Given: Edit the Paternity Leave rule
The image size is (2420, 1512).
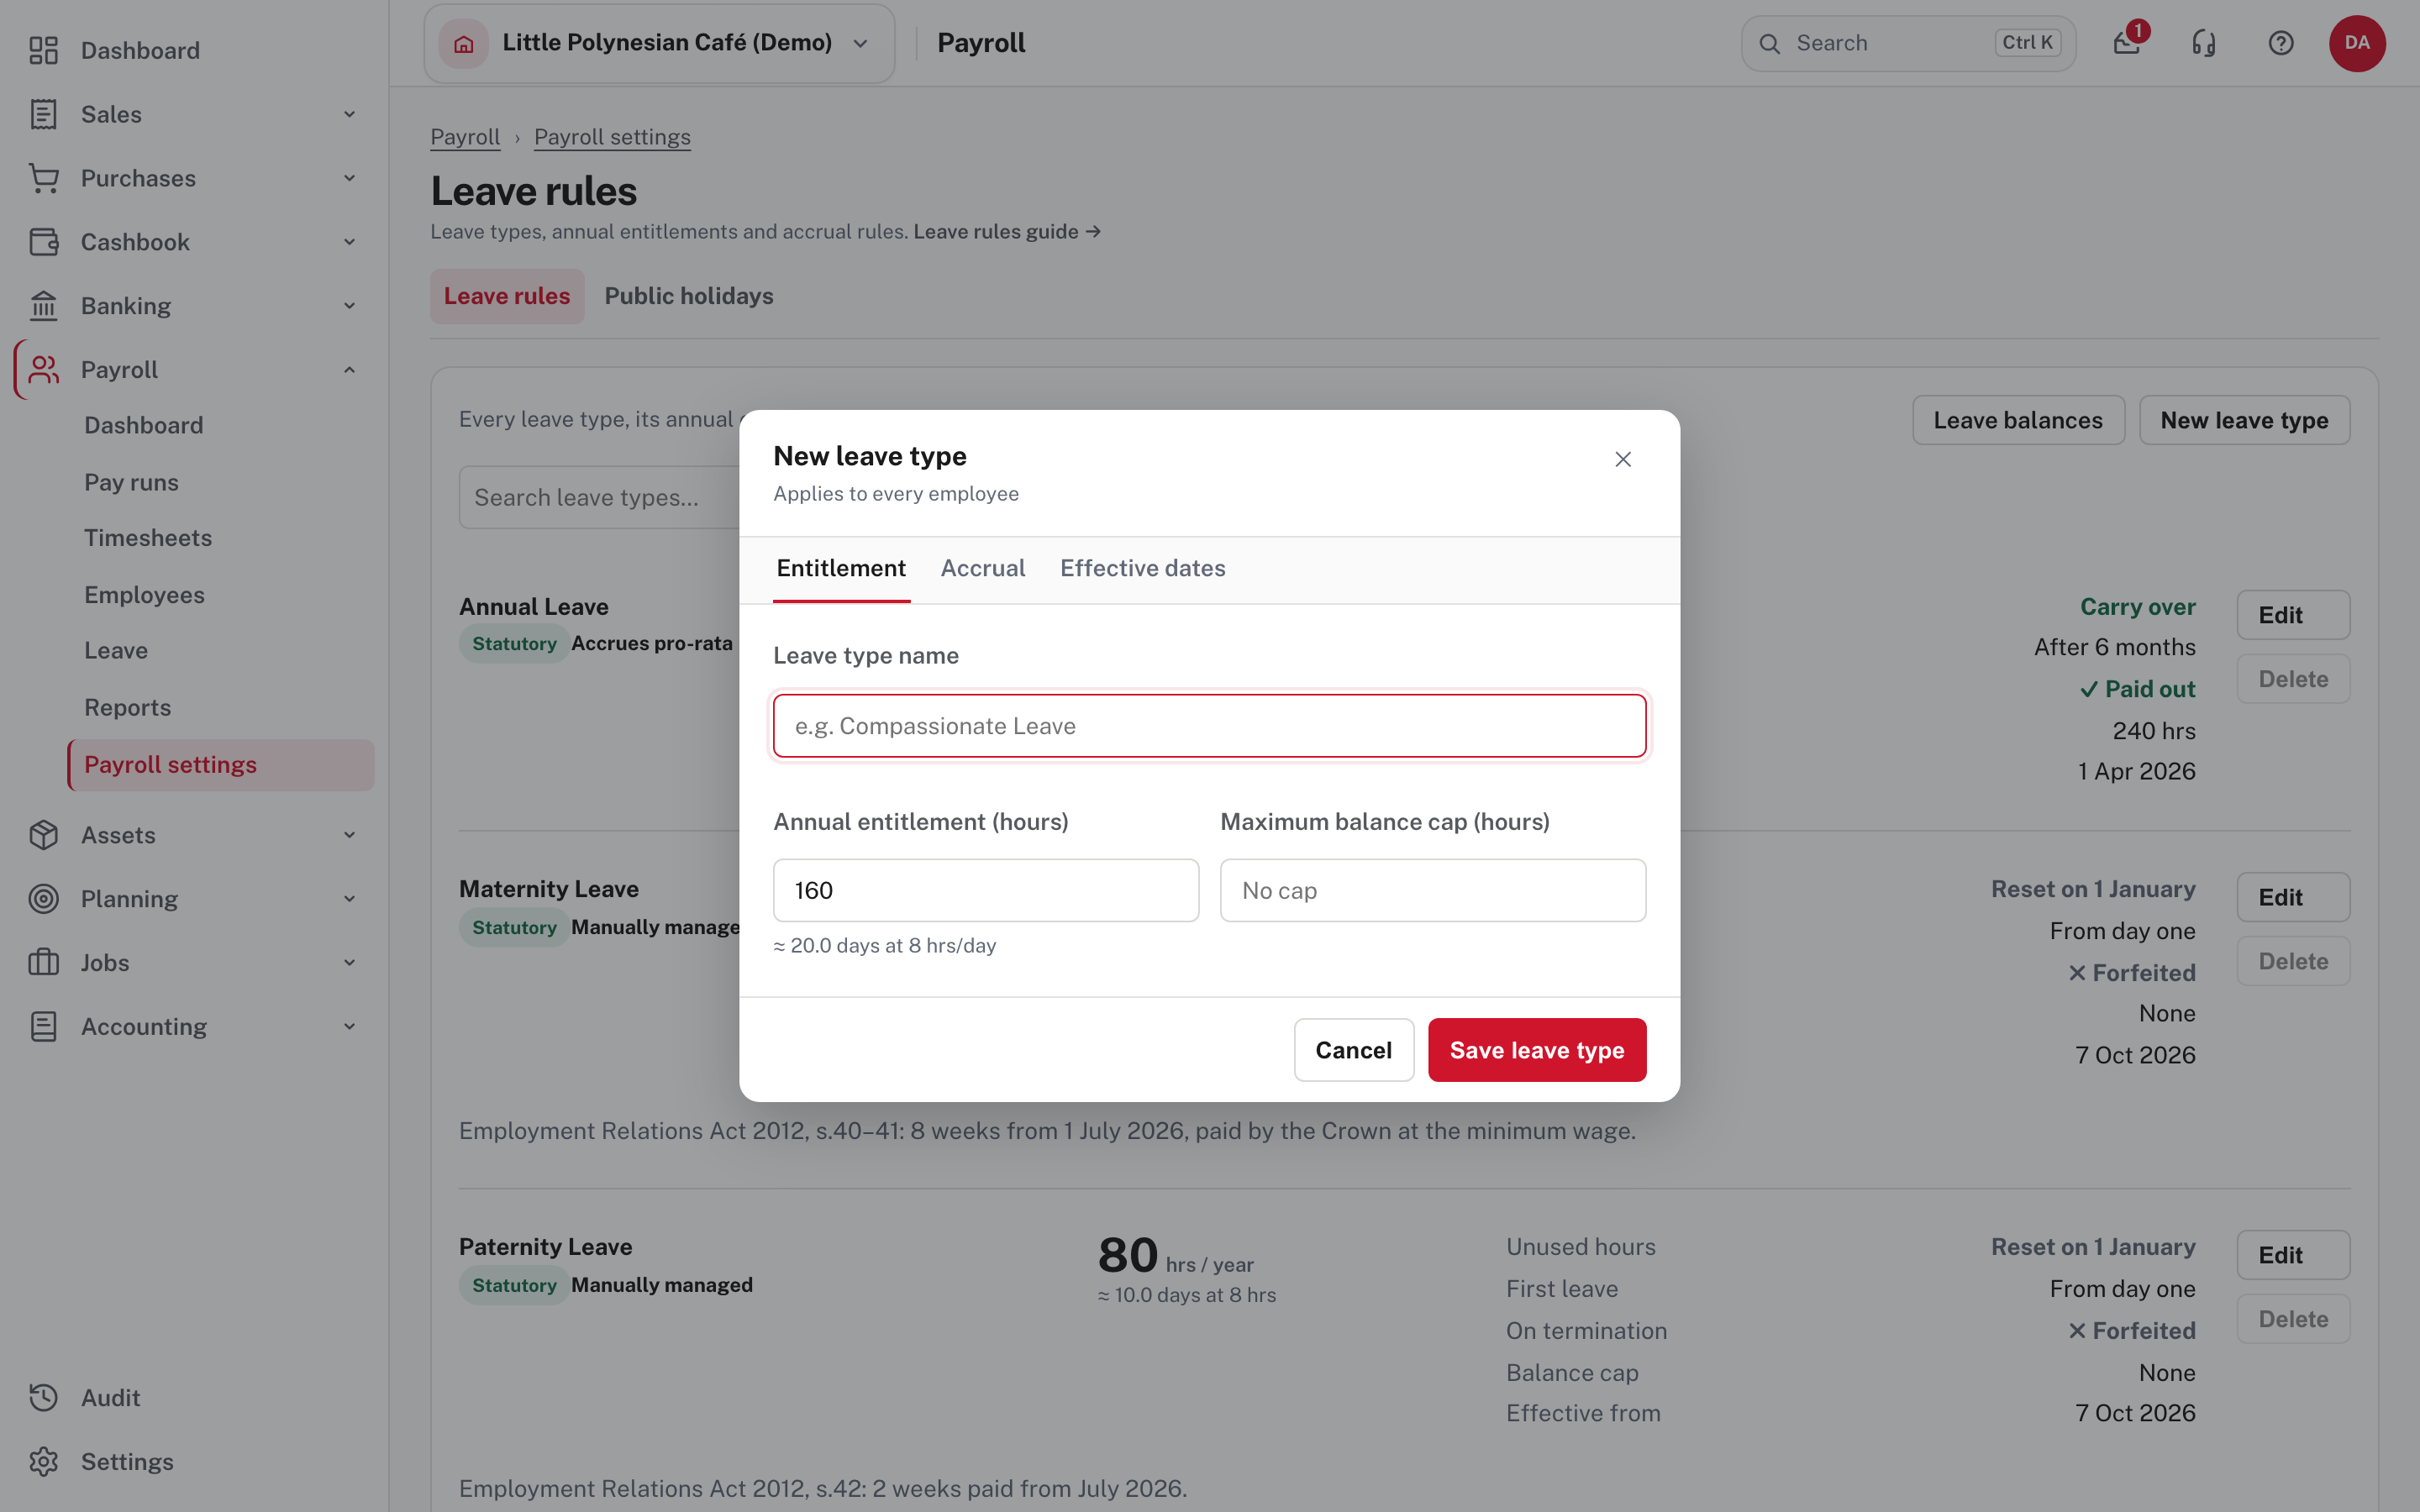Looking at the screenshot, I should point(2293,1255).
